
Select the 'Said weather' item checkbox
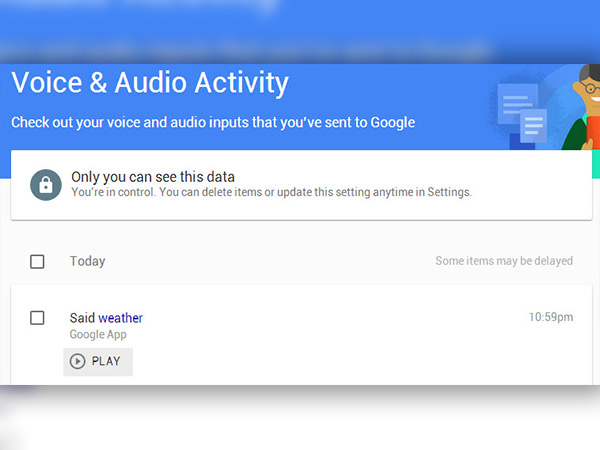(37, 318)
